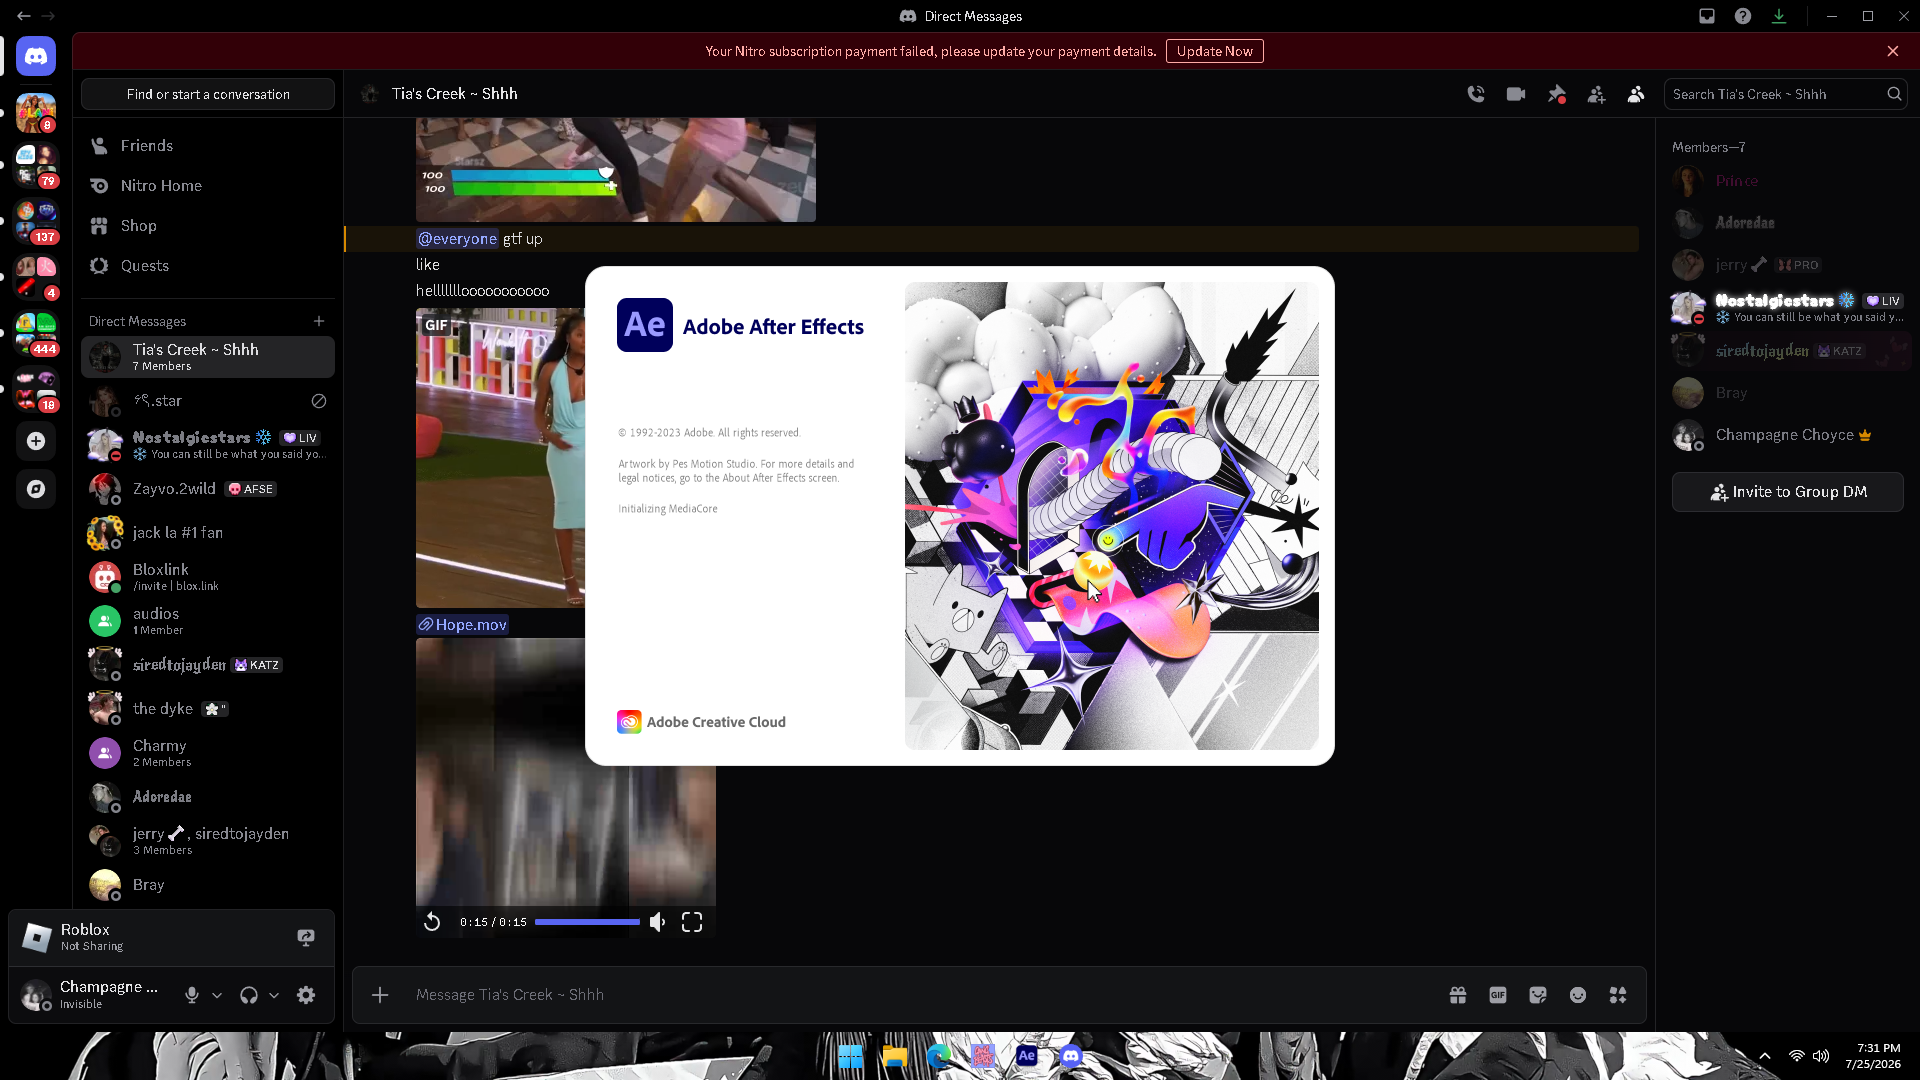
Task: Expand headphone output options arrow
Action: pyautogui.click(x=274, y=995)
